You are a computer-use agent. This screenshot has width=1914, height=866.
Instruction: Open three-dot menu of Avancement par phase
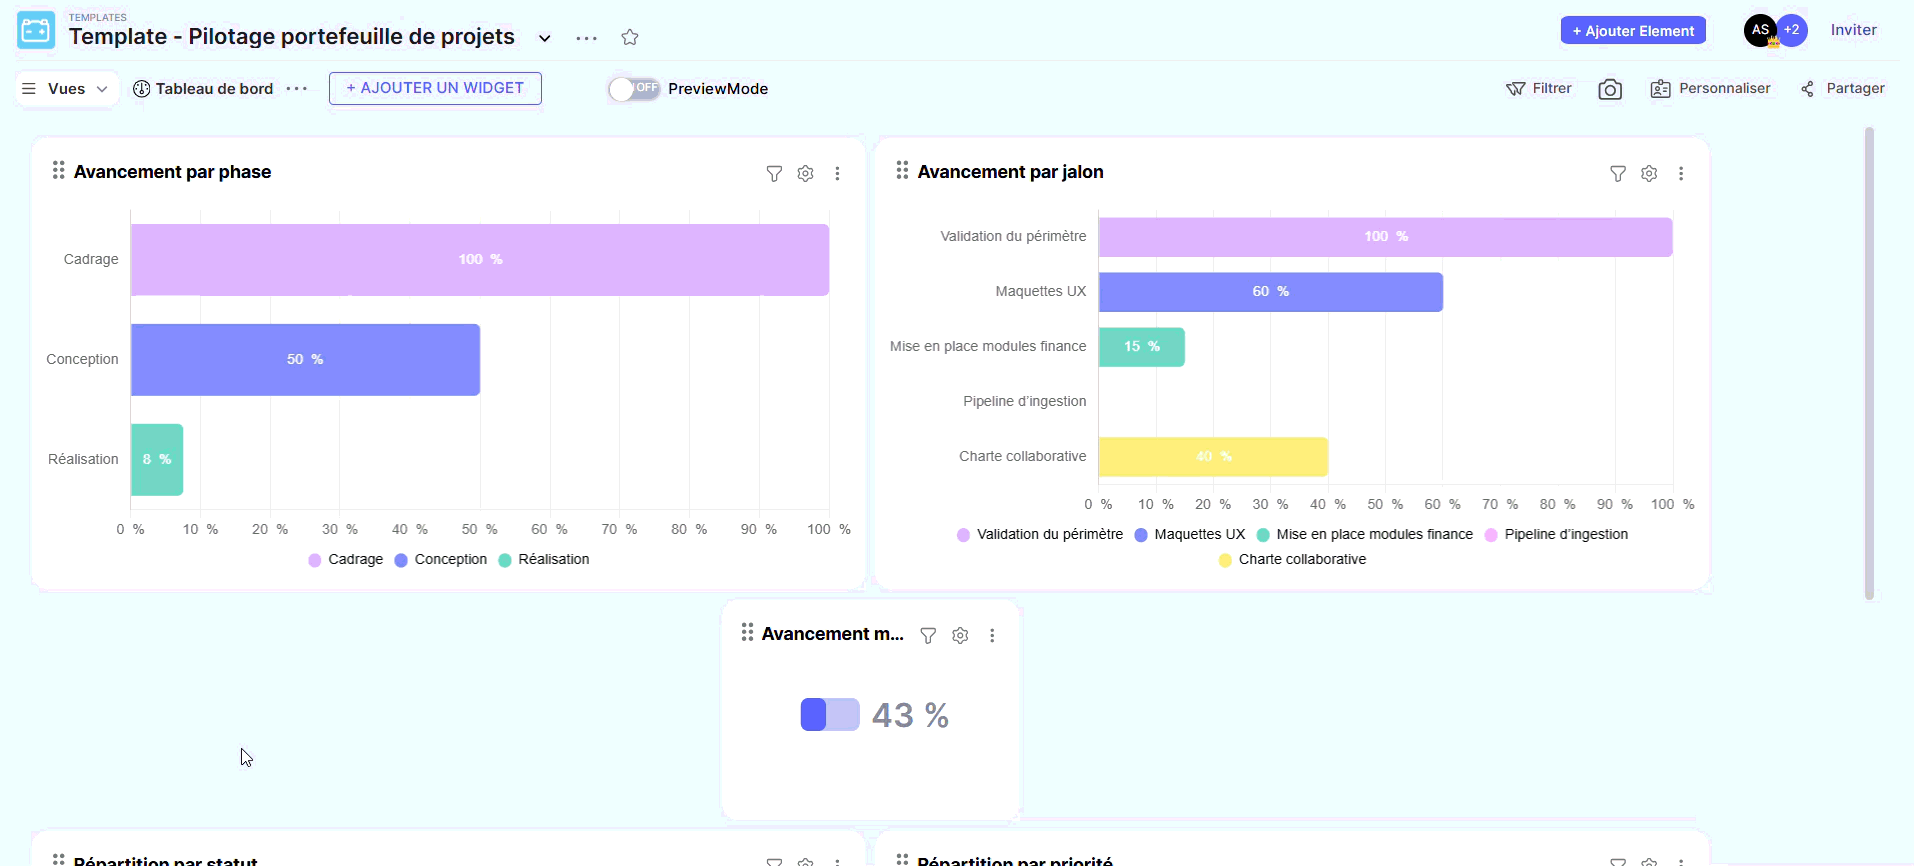click(x=837, y=174)
